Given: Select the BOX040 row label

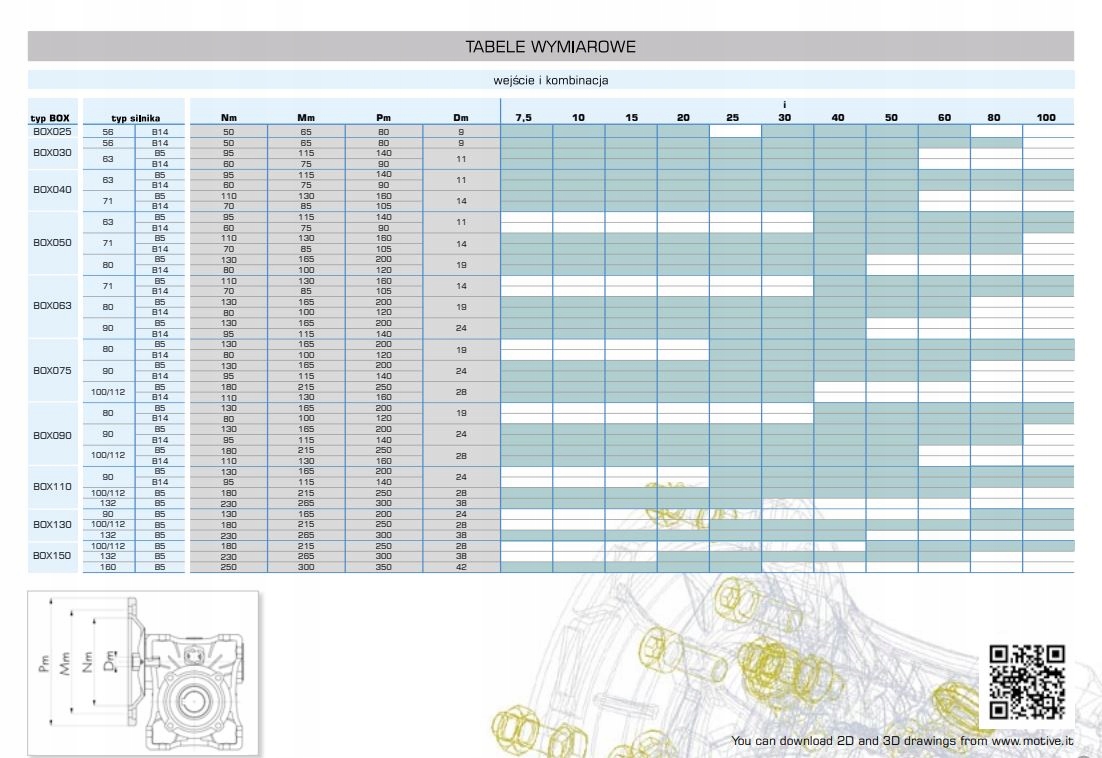Looking at the screenshot, I should [52, 189].
